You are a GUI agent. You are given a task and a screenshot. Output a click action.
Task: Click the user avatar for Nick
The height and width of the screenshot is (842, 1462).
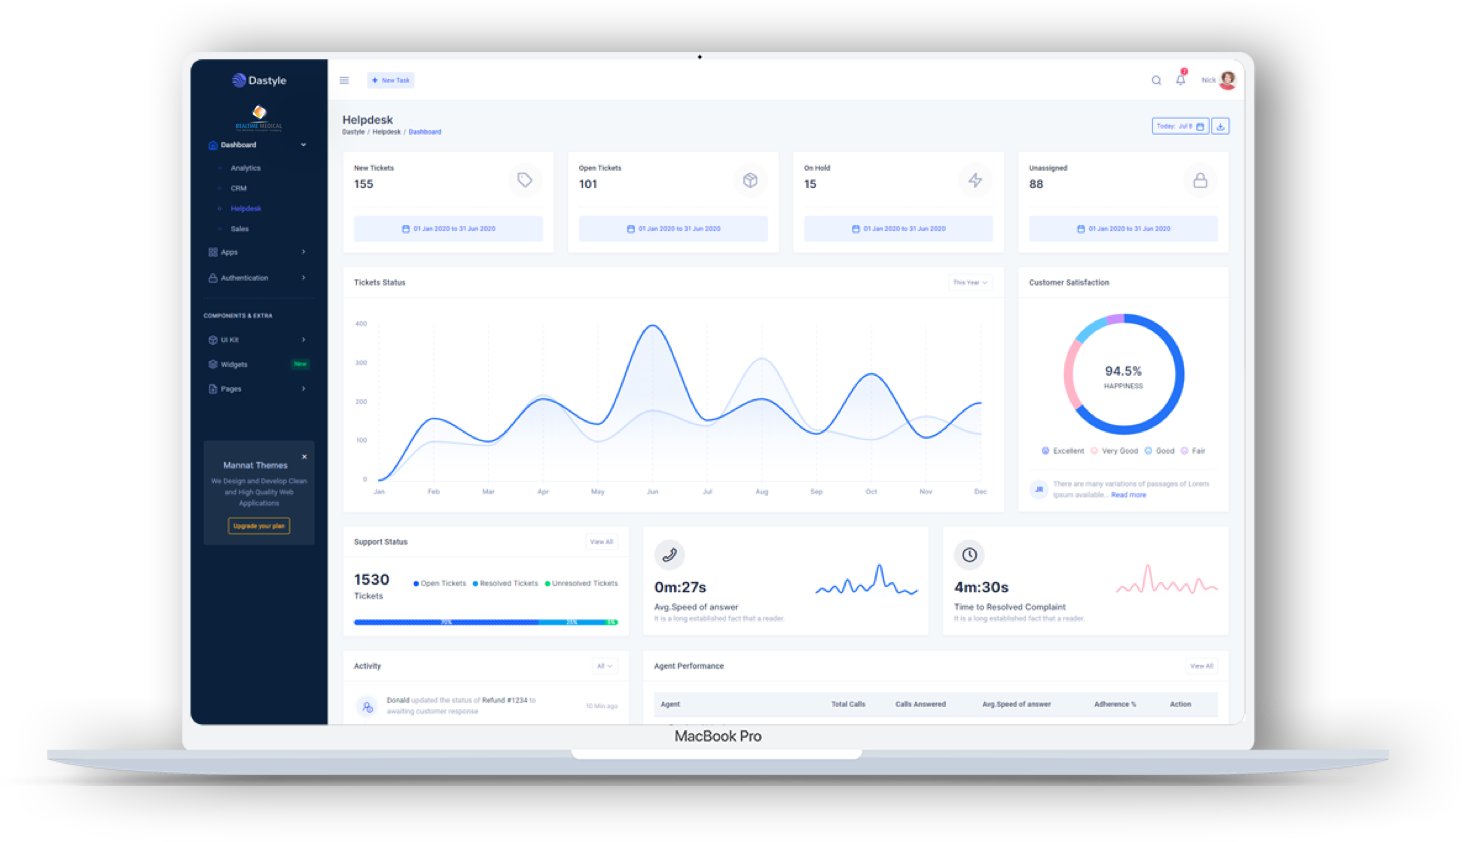1228,80
